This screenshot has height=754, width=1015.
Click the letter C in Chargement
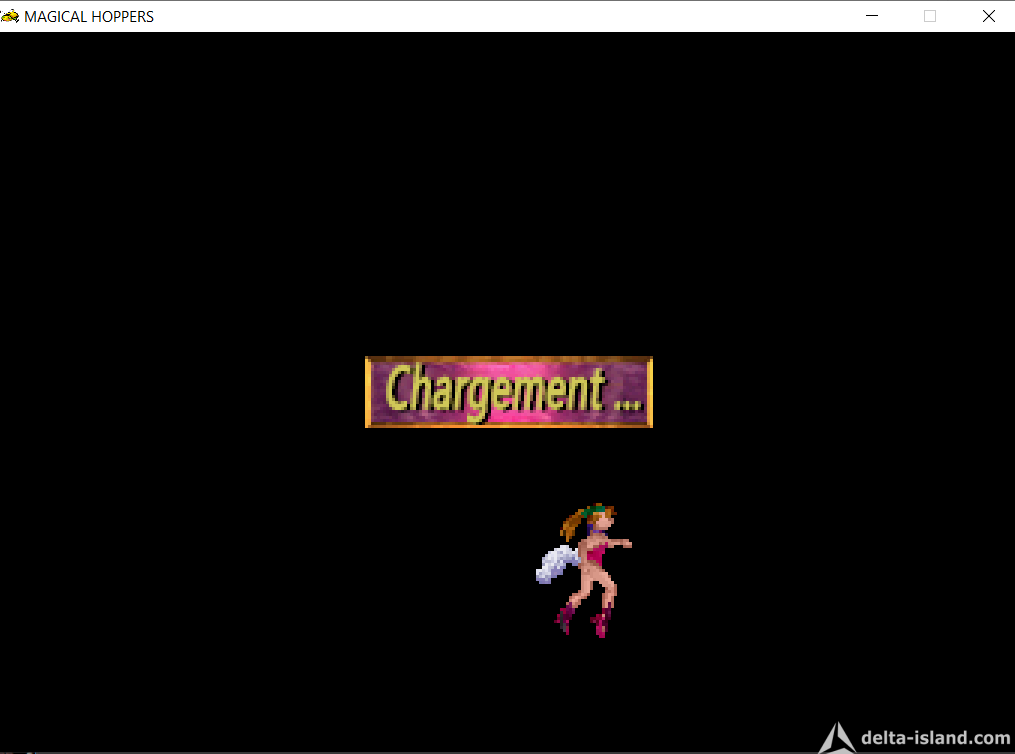click(x=398, y=387)
